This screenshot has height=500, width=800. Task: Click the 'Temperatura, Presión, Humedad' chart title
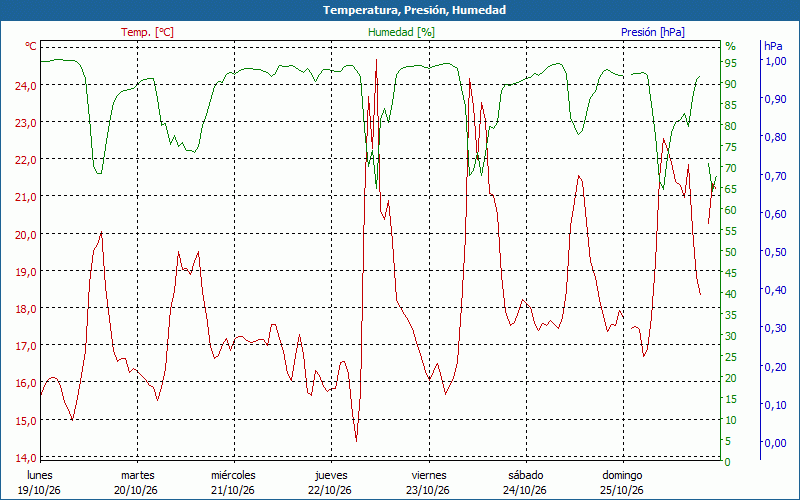coord(414,10)
